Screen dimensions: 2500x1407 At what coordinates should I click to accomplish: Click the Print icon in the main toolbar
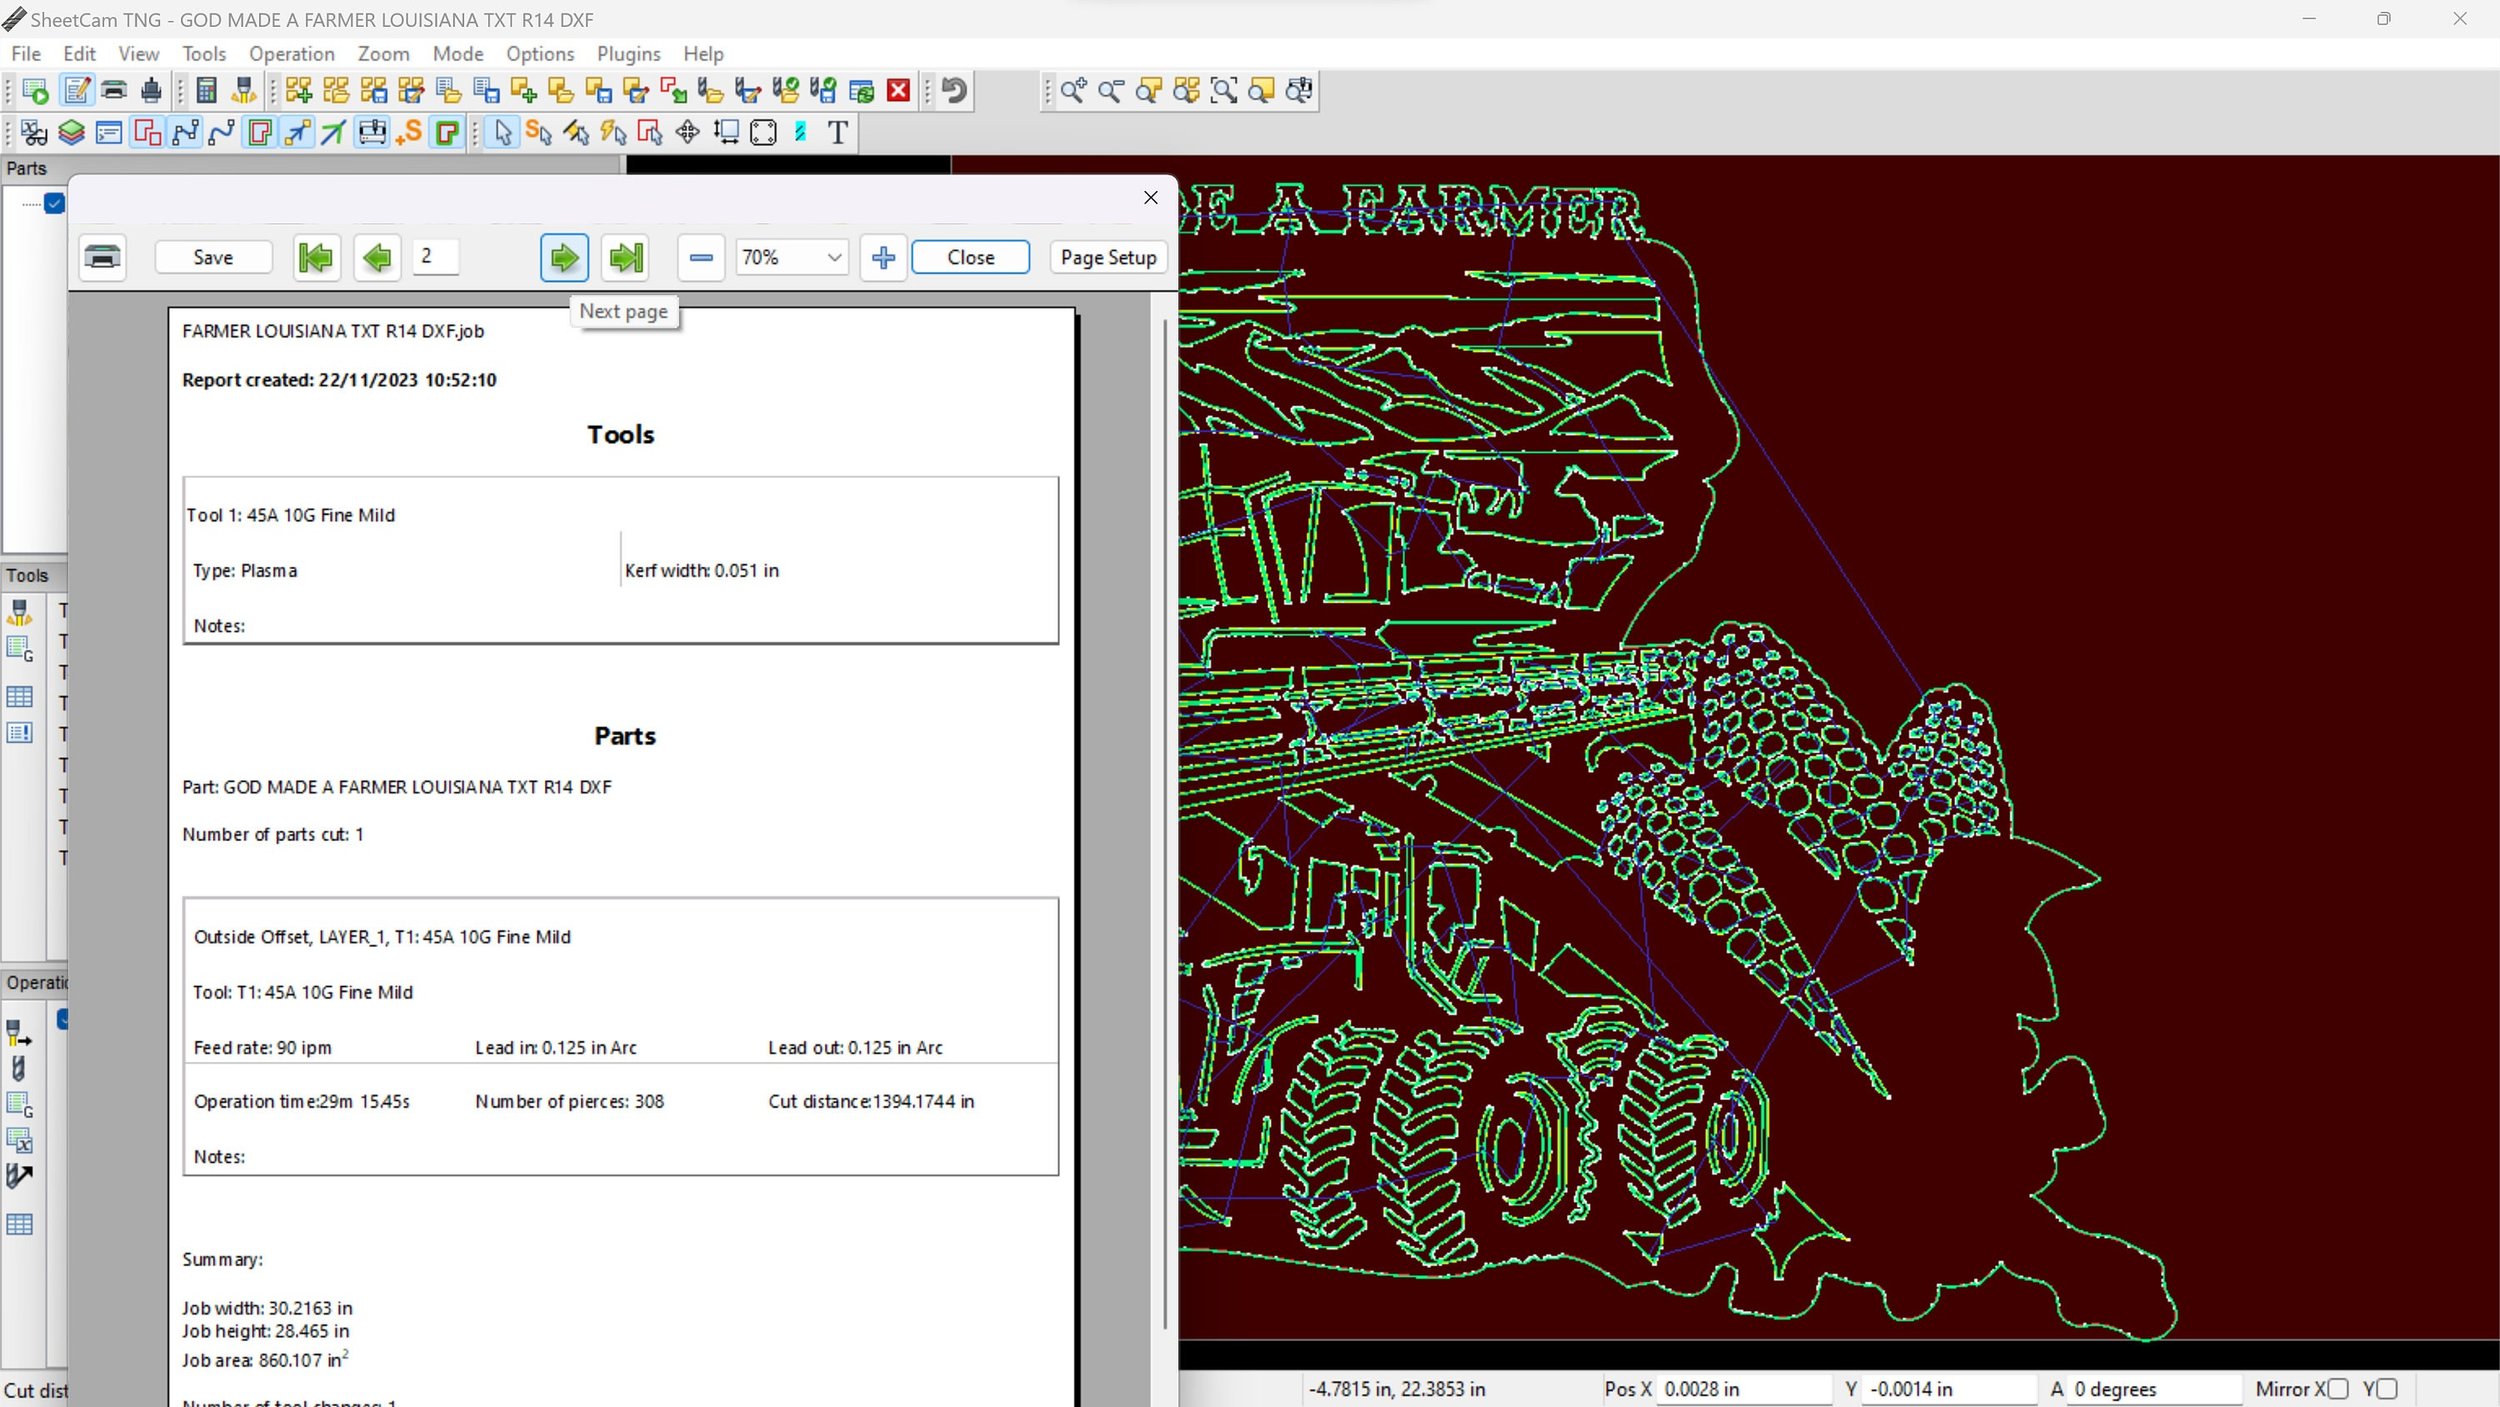pyautogui.click(x=114, y=91)
